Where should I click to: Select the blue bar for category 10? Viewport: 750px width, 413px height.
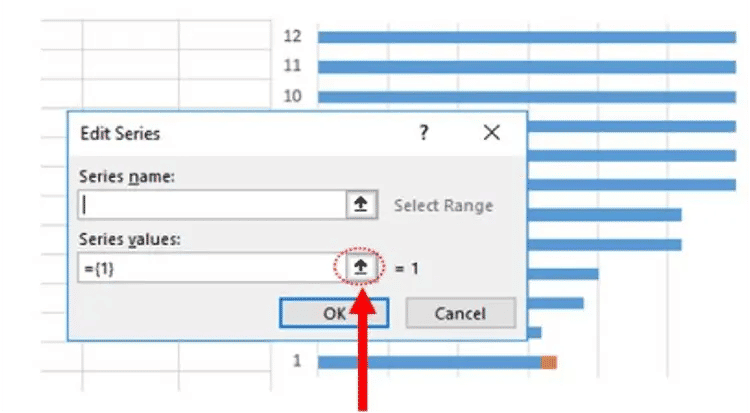pos(527,97)
